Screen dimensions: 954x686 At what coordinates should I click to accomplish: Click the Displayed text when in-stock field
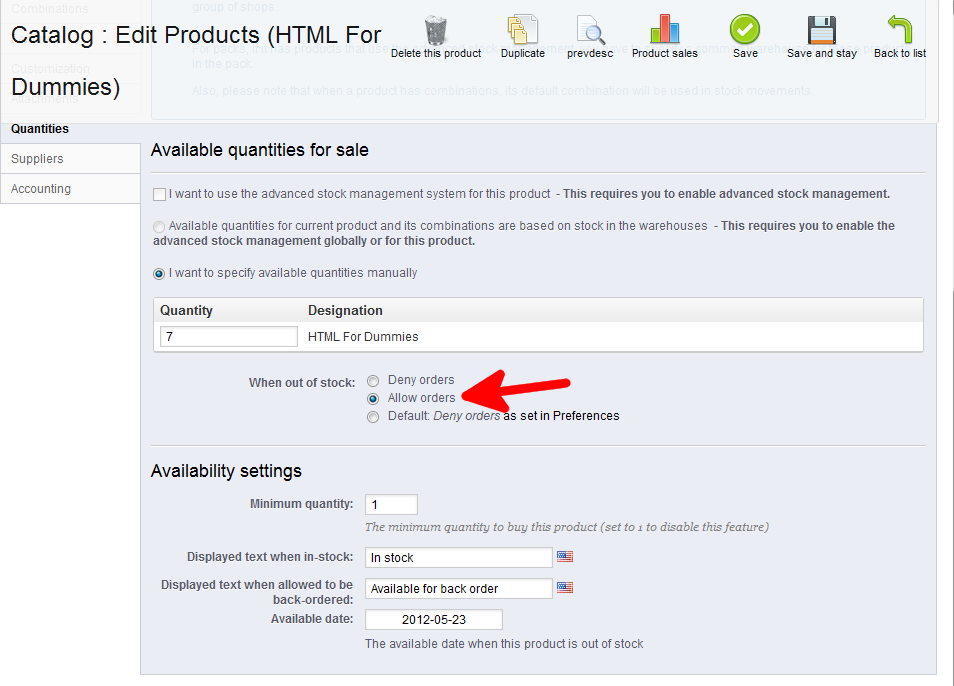tap(459, 557)
